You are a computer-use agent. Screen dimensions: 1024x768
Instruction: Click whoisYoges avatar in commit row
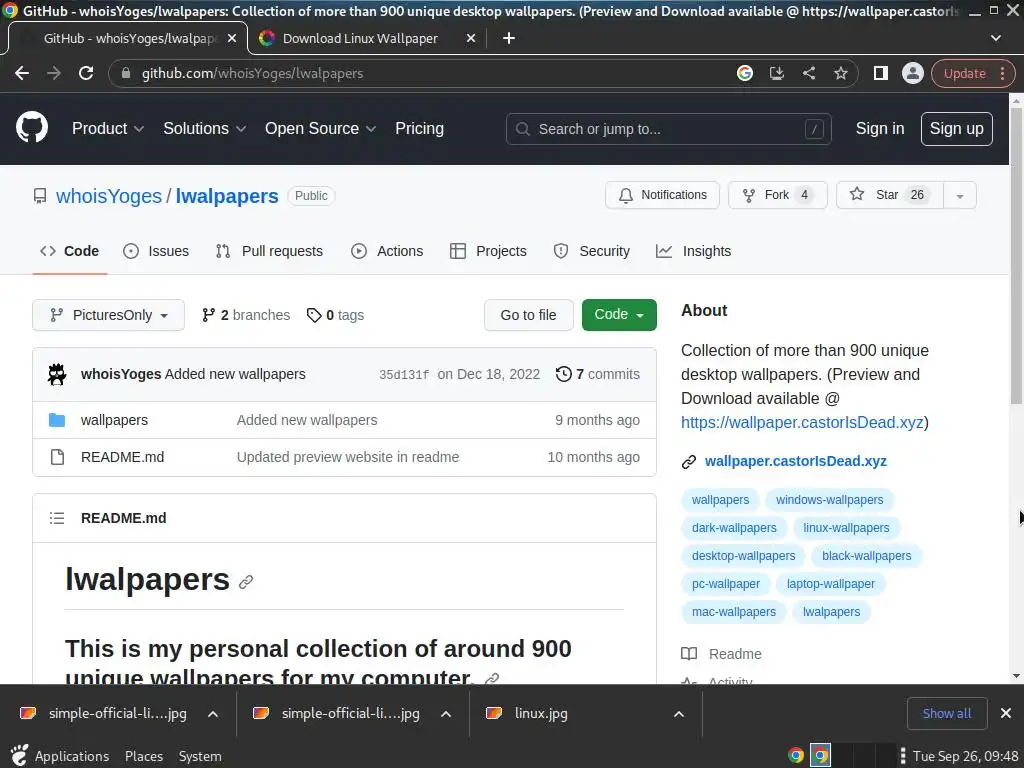tap(57, 374)
